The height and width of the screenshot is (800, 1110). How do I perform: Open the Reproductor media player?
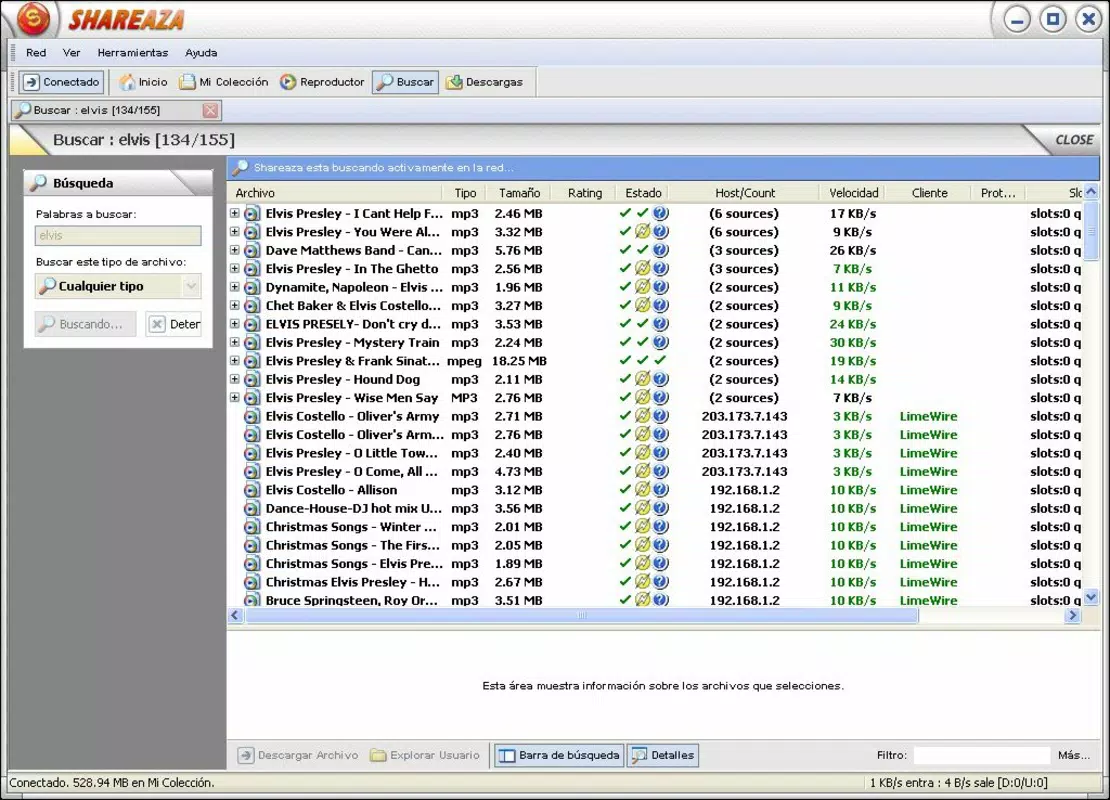click(x=322, y=82)
